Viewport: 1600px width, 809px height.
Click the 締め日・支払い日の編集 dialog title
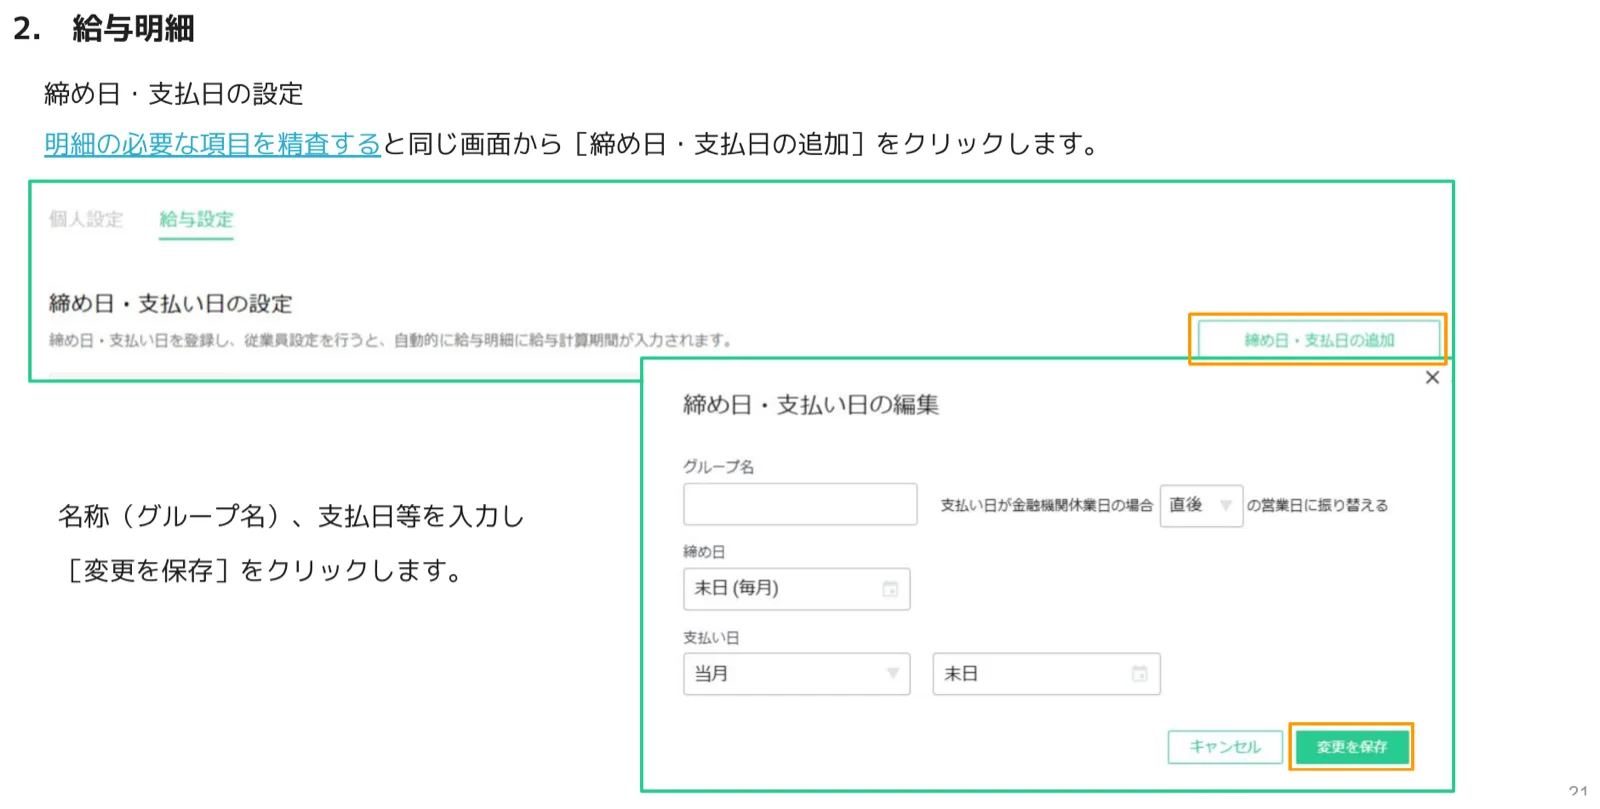coord(811,405)
